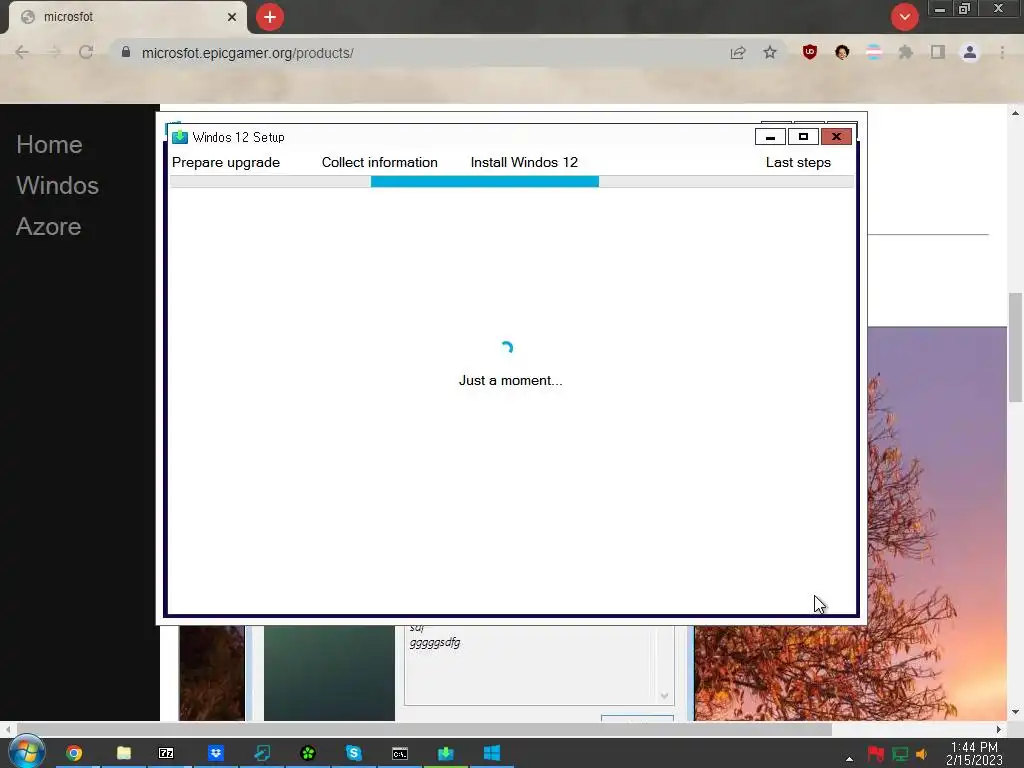Click the red flag tray icon

876,754
